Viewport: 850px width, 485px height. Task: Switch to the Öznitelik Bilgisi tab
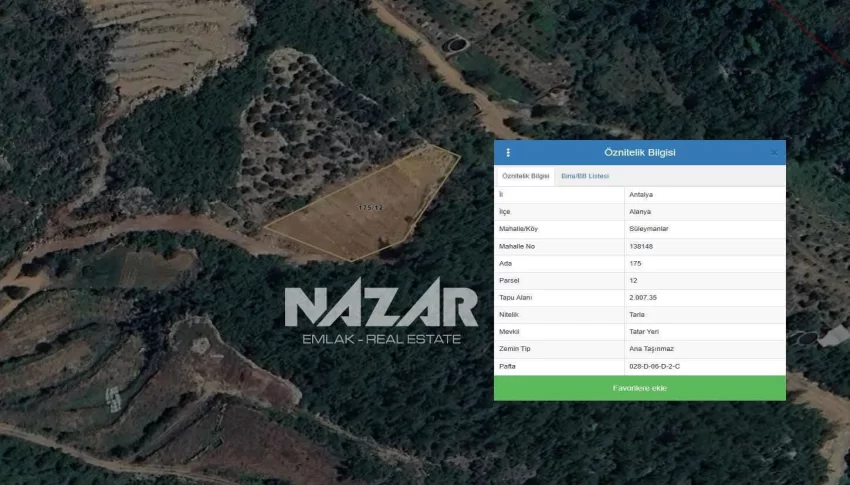525,176
